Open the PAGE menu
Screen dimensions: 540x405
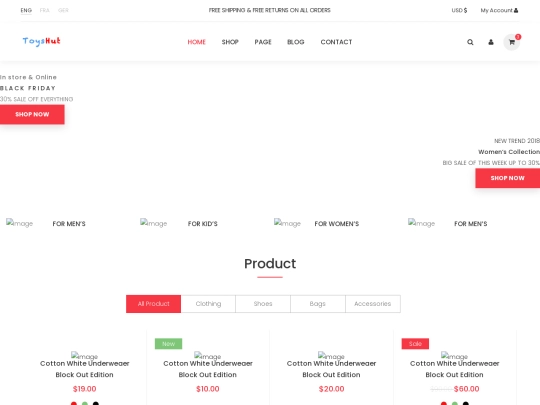(263, 42)
